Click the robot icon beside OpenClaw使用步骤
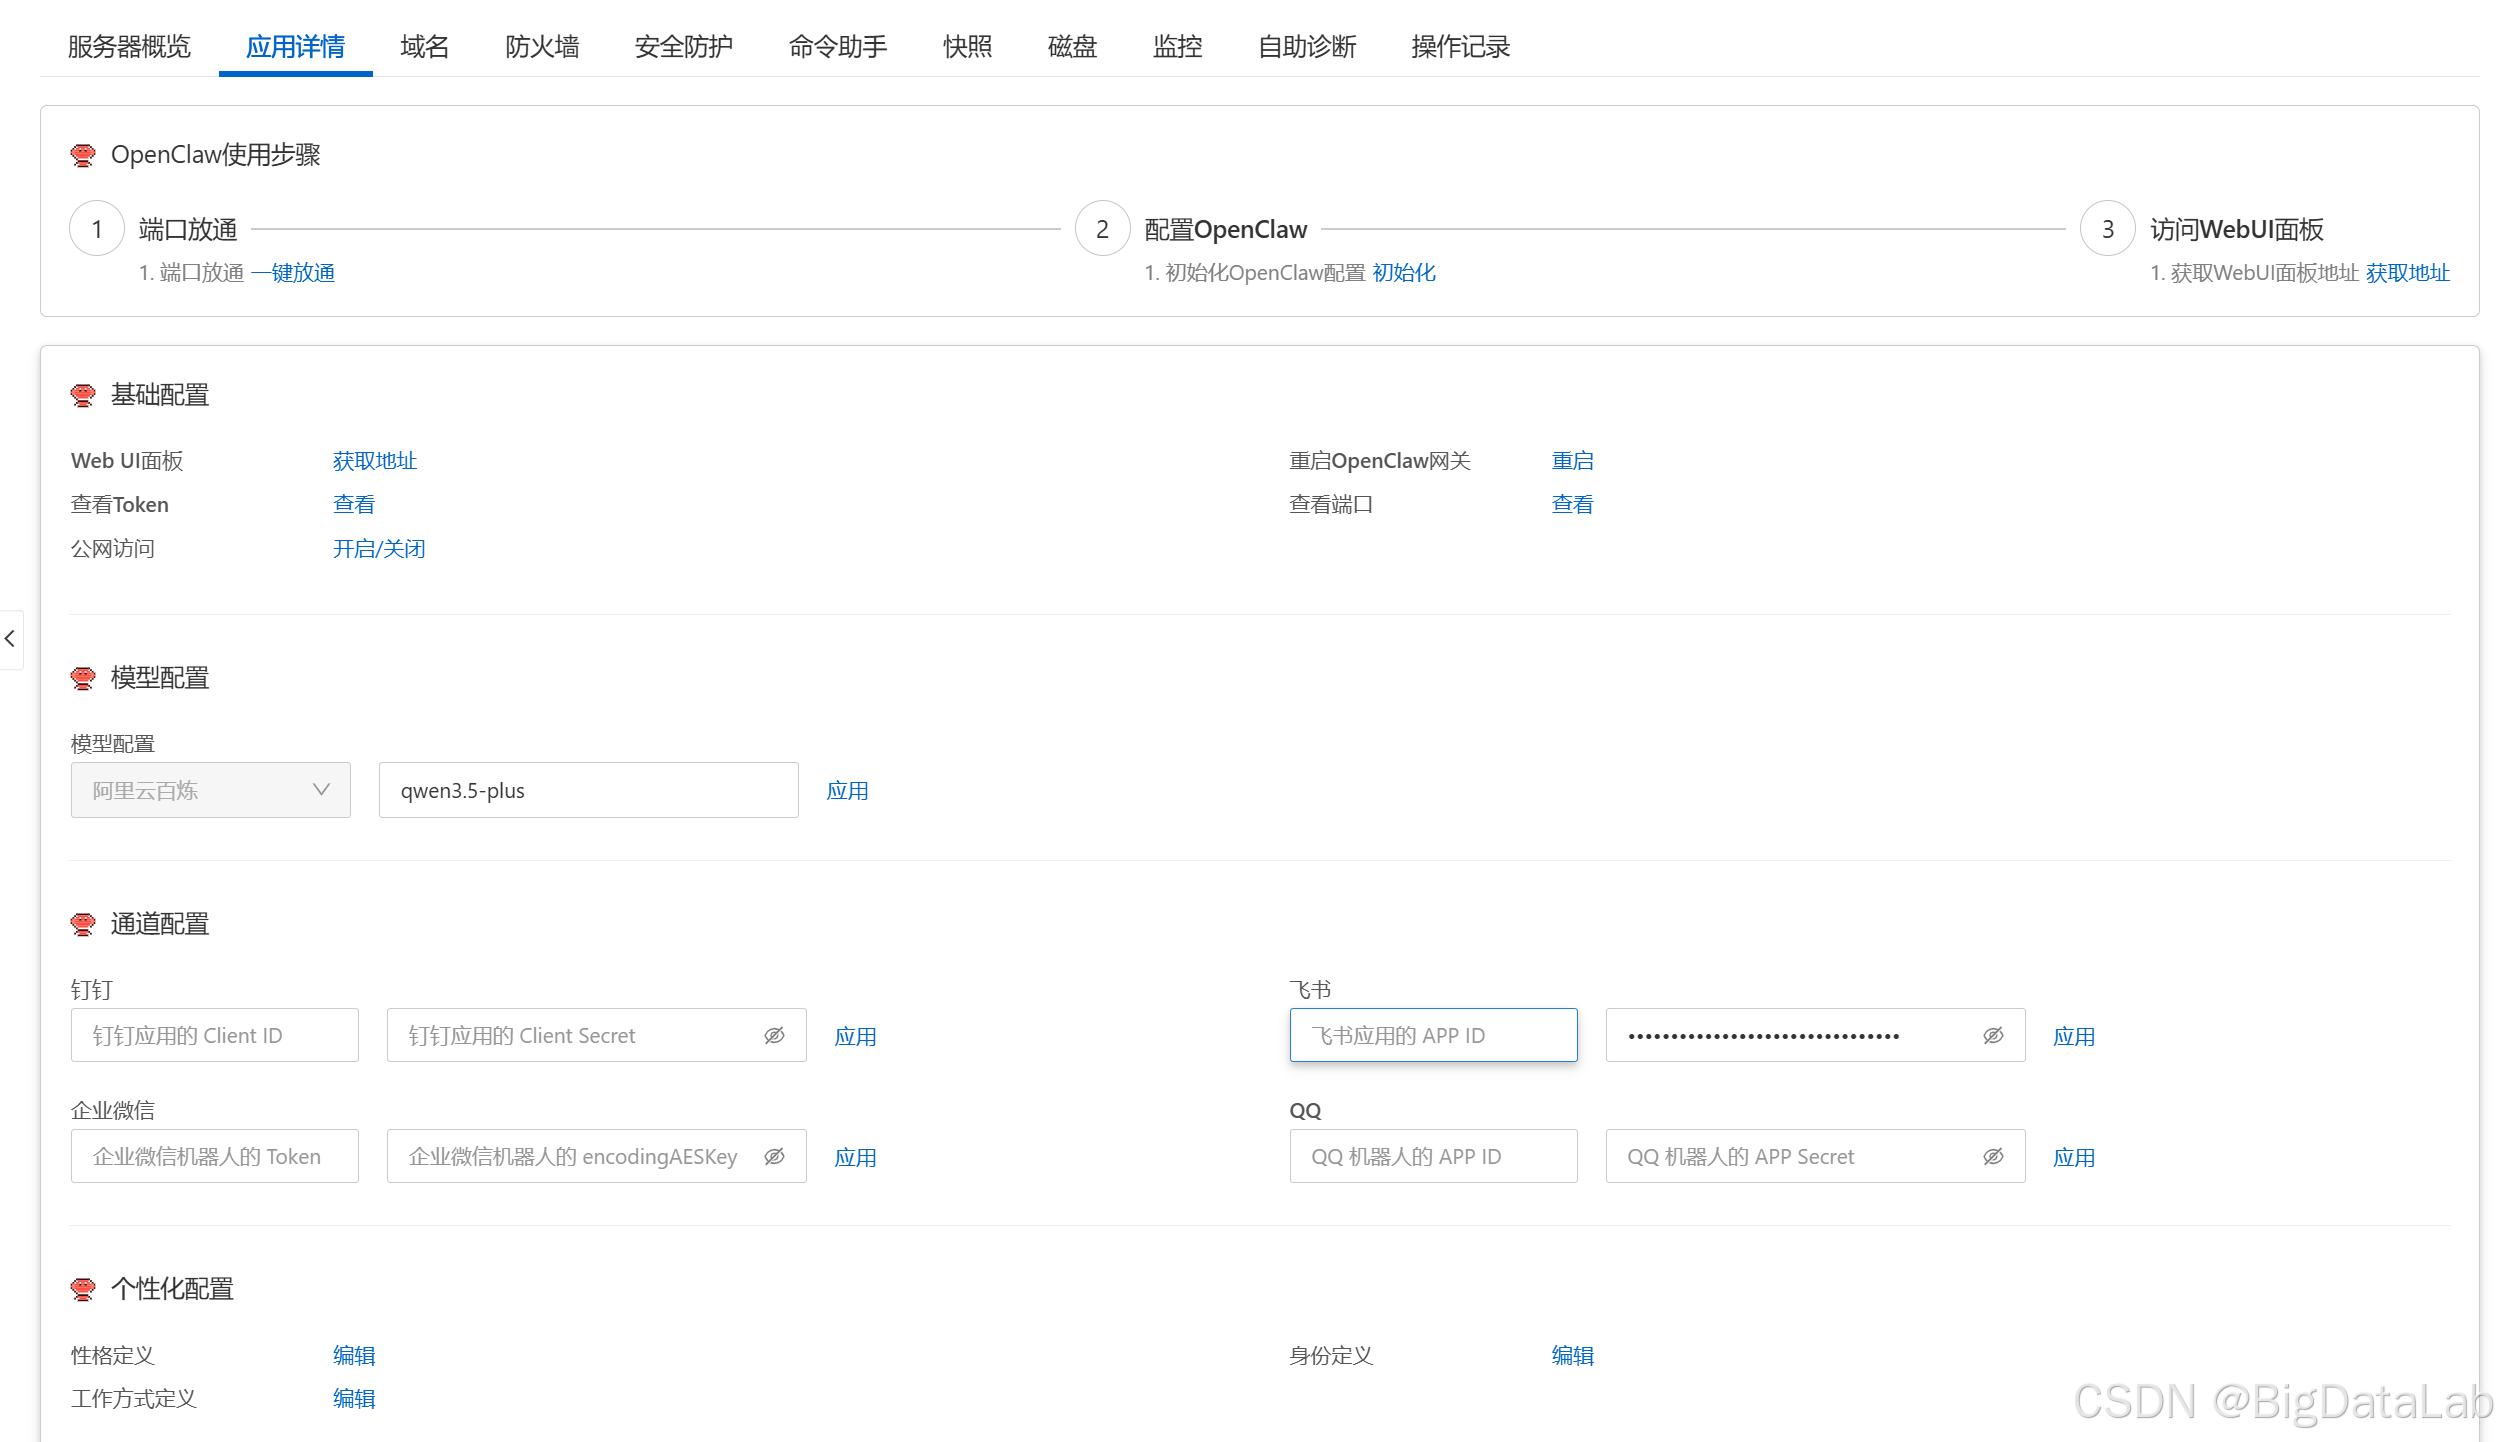 [83, 154]
